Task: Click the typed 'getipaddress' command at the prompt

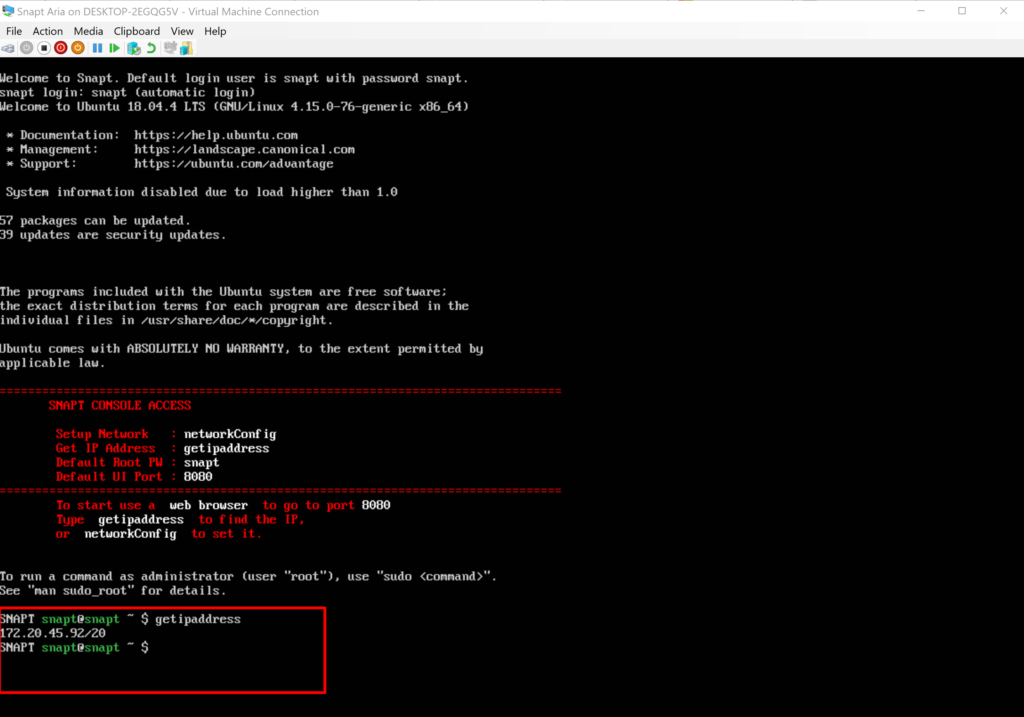Action: 198,619
